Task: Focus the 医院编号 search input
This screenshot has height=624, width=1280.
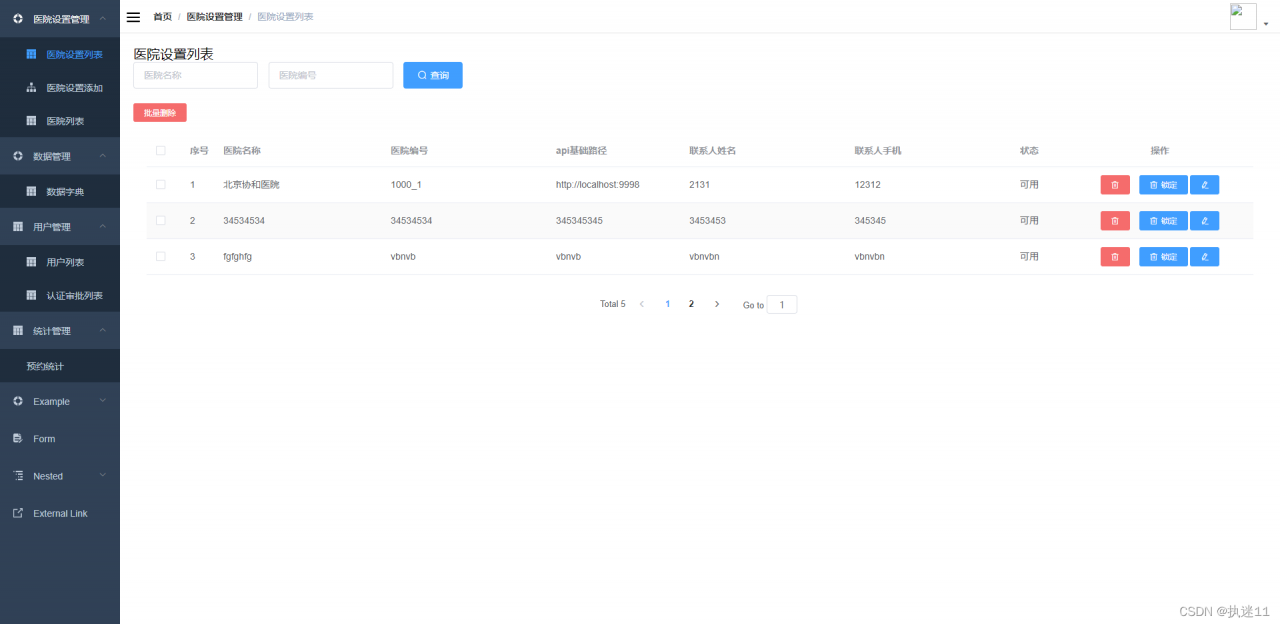Action: [330, 75]
